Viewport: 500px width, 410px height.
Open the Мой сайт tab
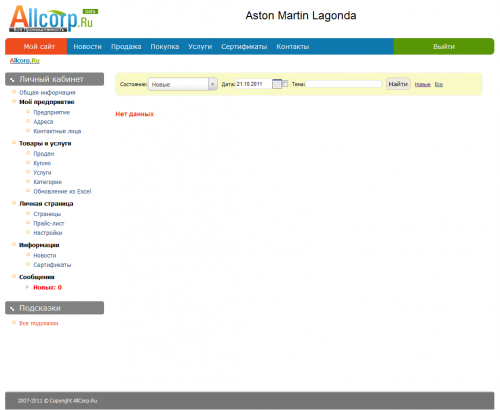coord(36,46)
